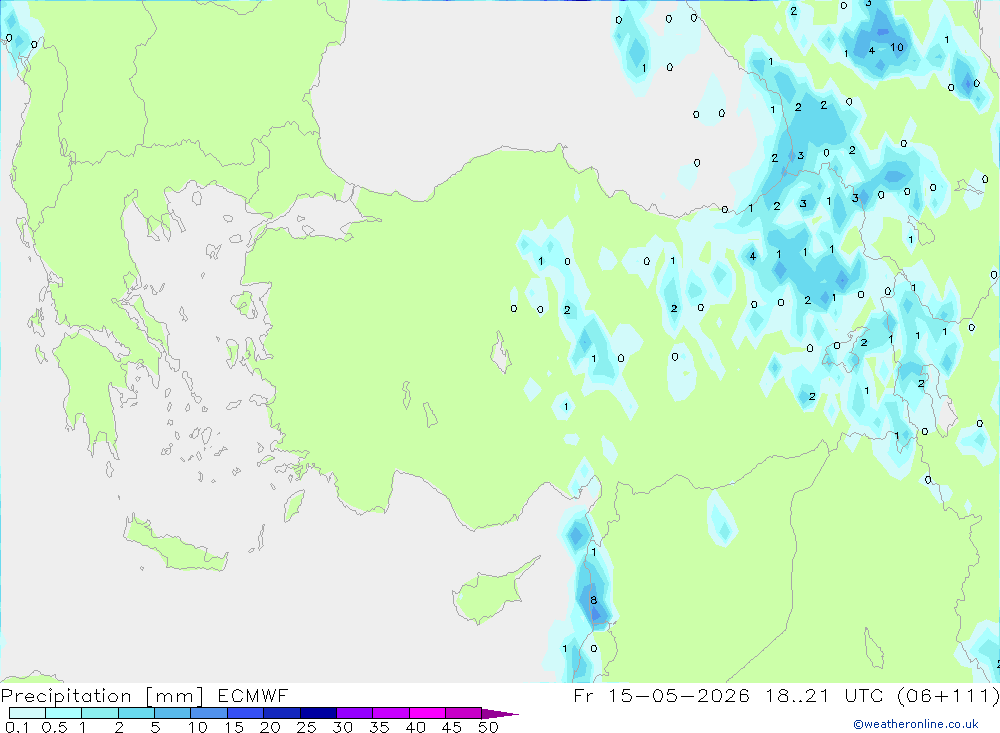This screenshot has width=1000, height=733.
Task: Pick the 2–5 mm legend color swatch
Action: (136, 713)
